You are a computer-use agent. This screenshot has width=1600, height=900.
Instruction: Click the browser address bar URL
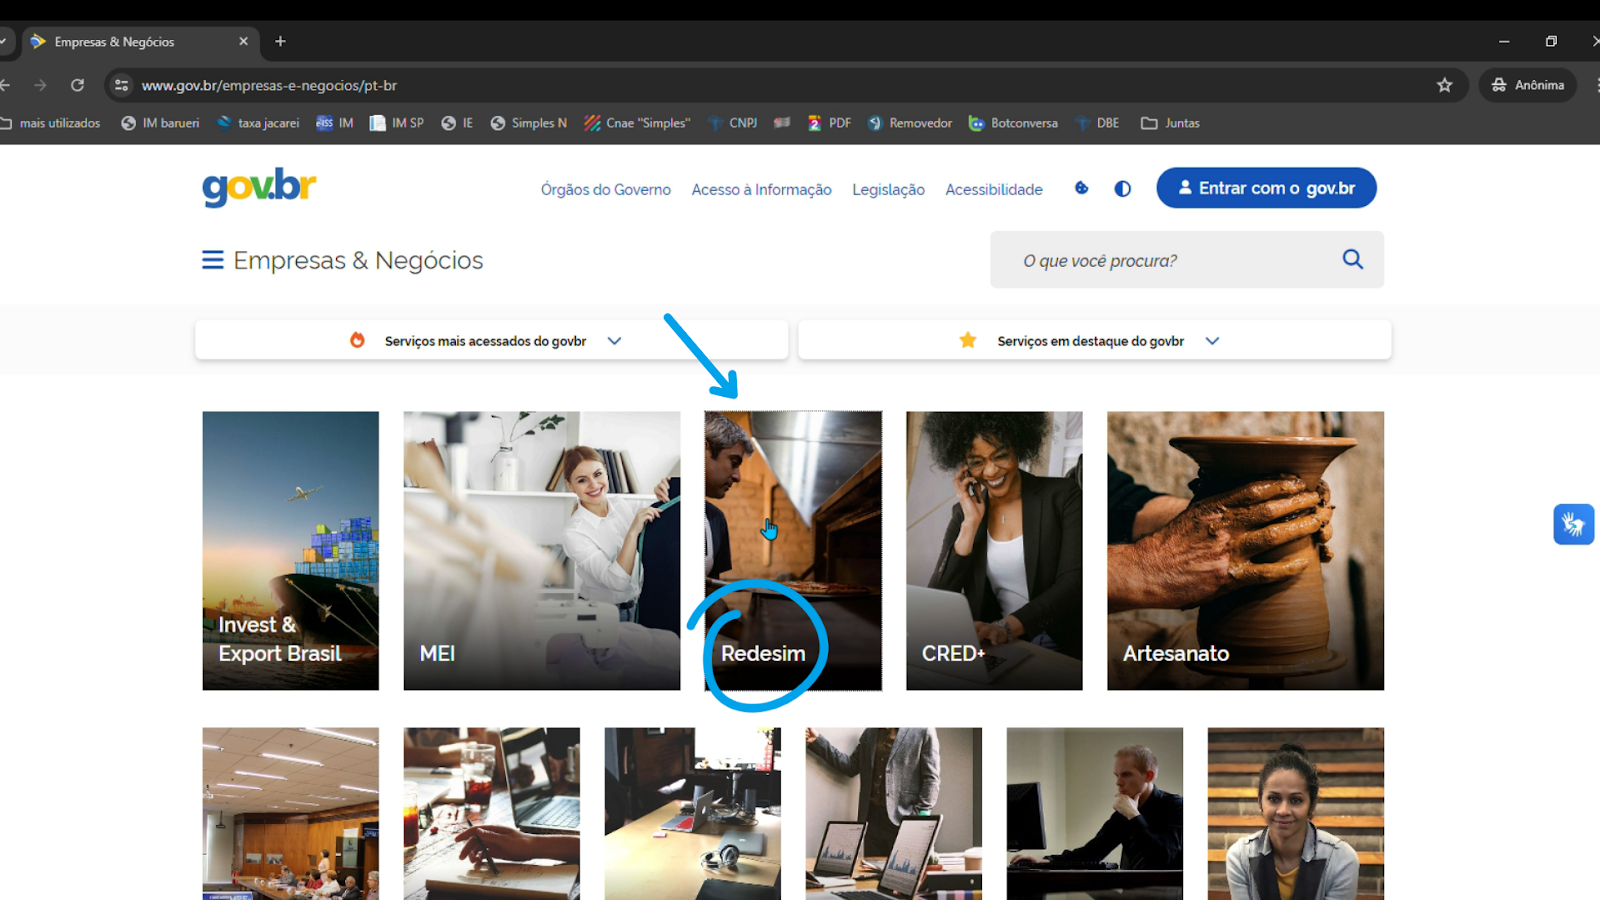point(269,85)
